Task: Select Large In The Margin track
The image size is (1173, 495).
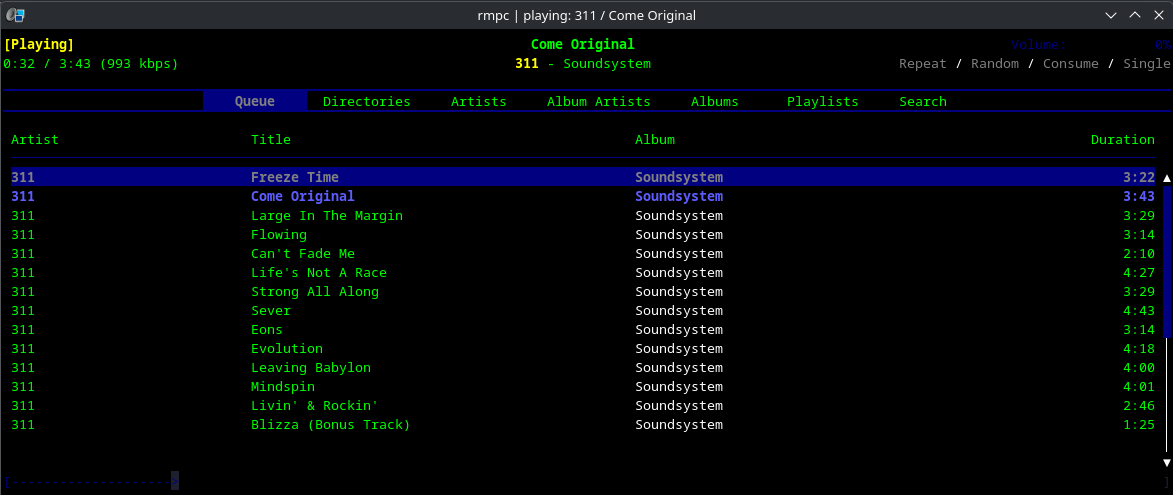Action: click(583, 215)
